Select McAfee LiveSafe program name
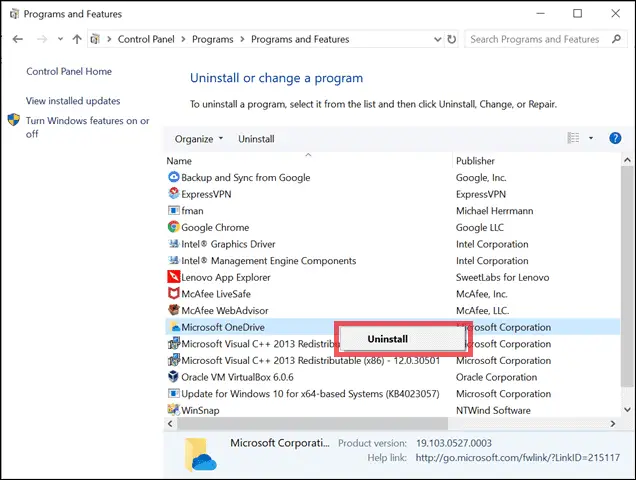Viewport: 636px width, 480px height. [x=216, y=294]
